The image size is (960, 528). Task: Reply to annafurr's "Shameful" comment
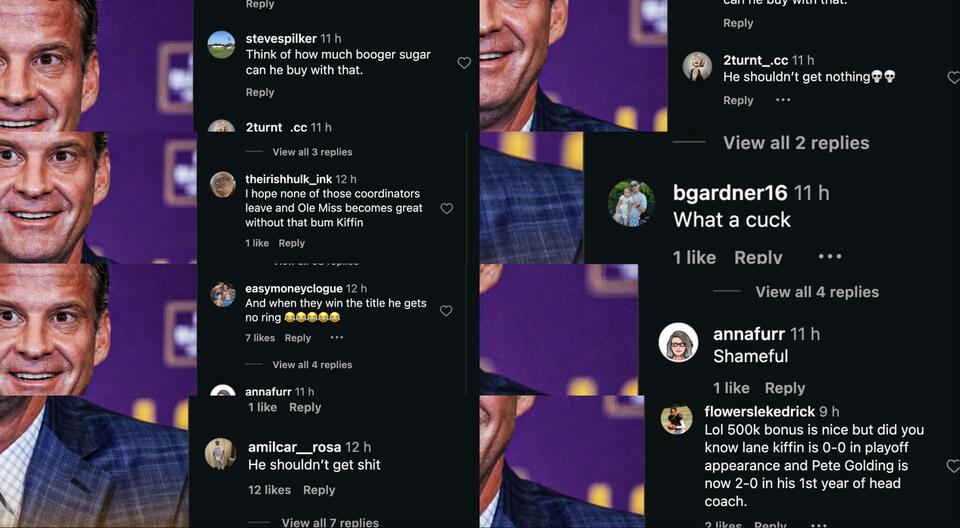click(785, 388)
